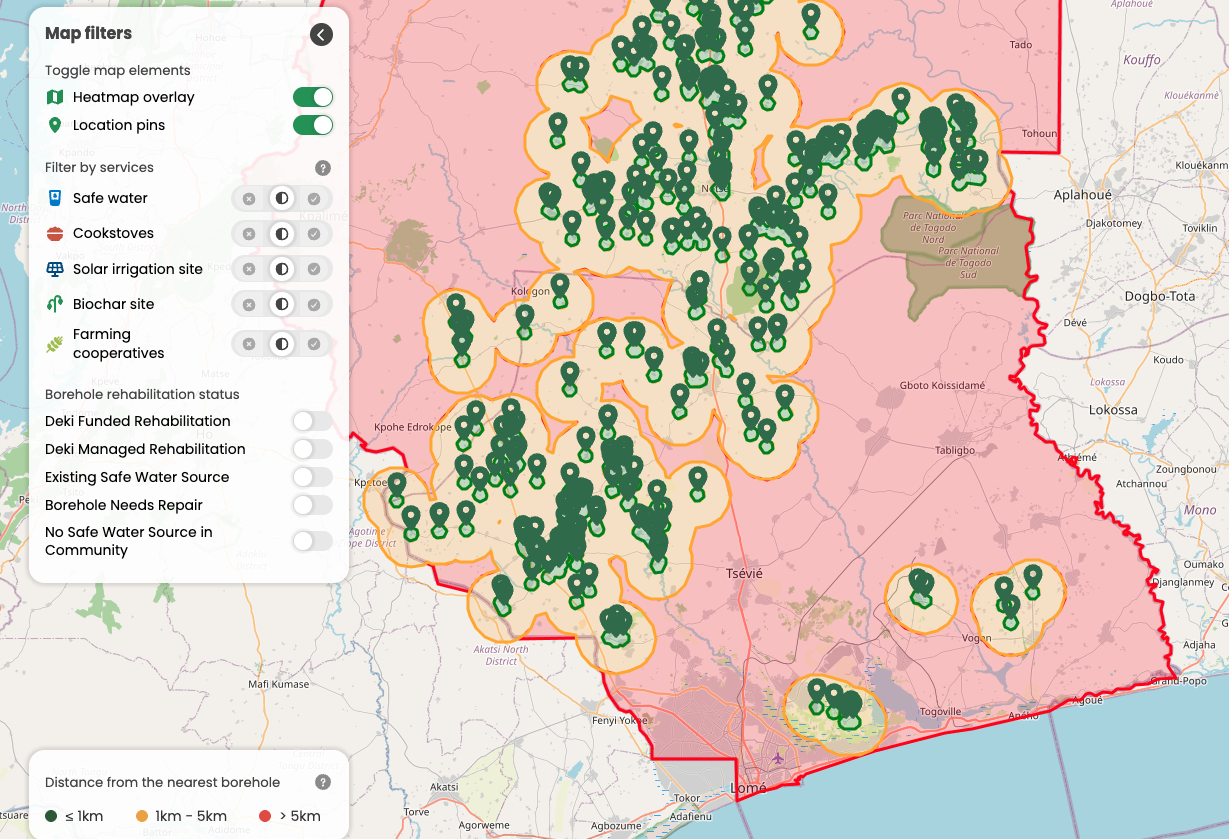Enable Deki Managed Rehabilitation toggle
Screen dimensions: 1229x839
pyautogui.click(x=312, y=449)
